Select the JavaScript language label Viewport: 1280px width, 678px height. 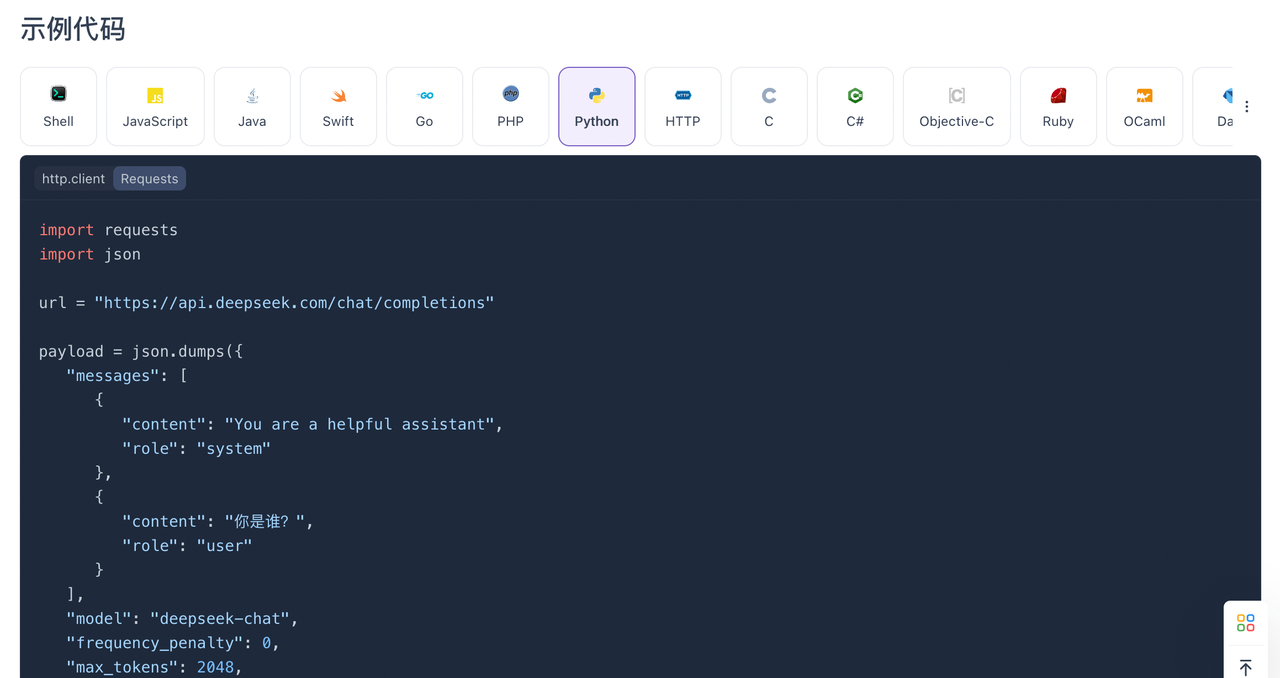155,121
